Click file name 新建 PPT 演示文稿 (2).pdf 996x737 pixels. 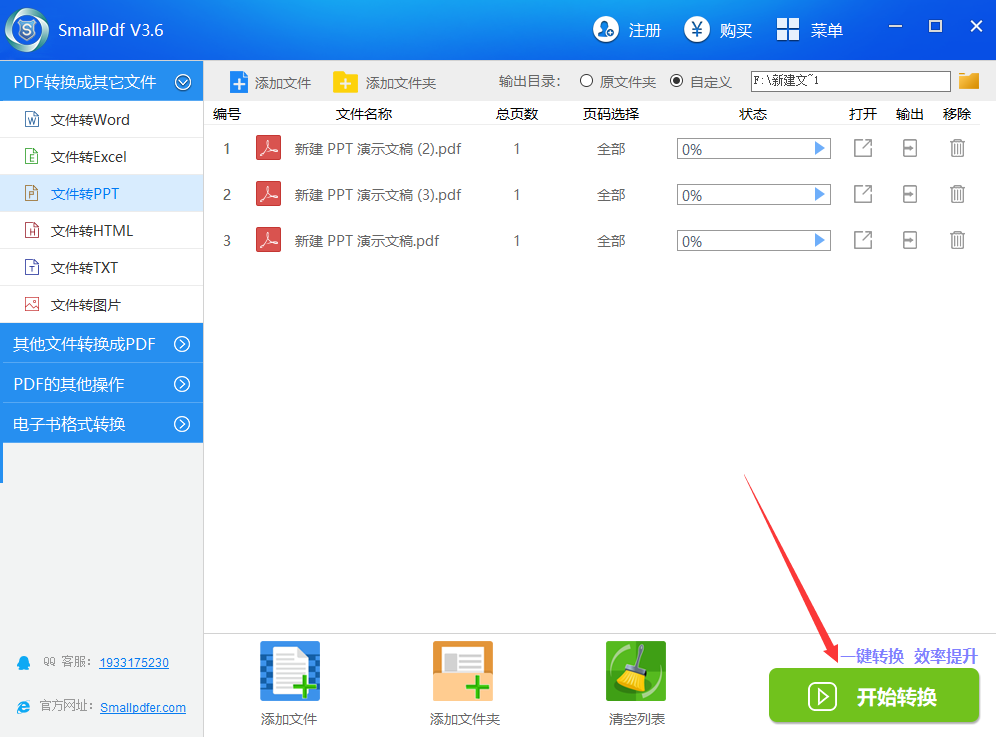pos(378,149)
